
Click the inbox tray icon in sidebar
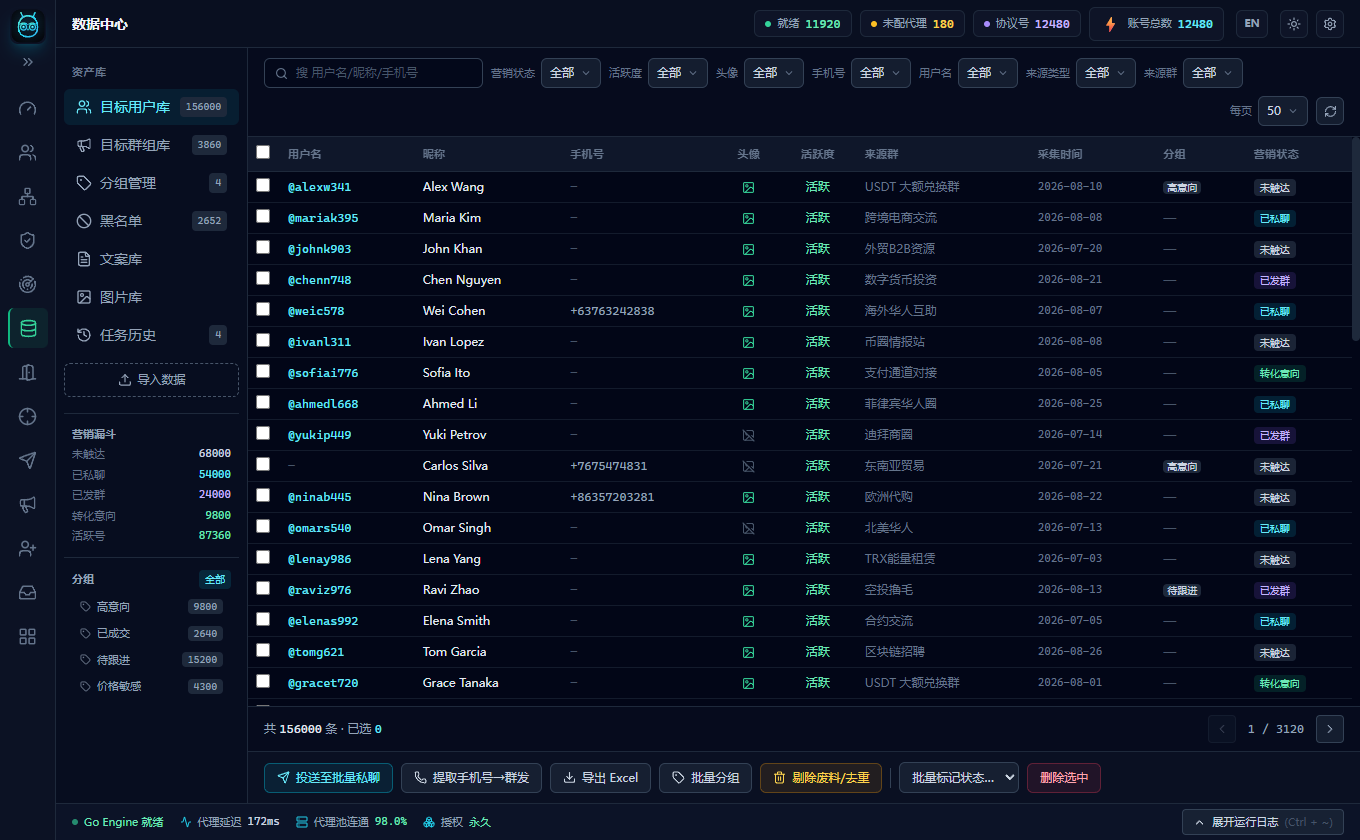tap(28, 592)
